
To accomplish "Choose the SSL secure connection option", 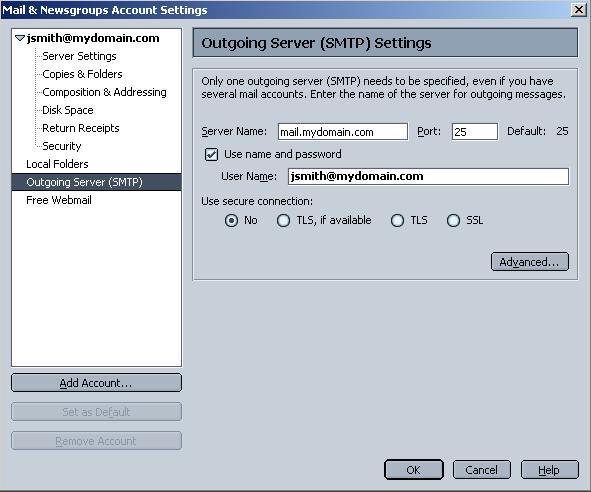I will (453, 221).
